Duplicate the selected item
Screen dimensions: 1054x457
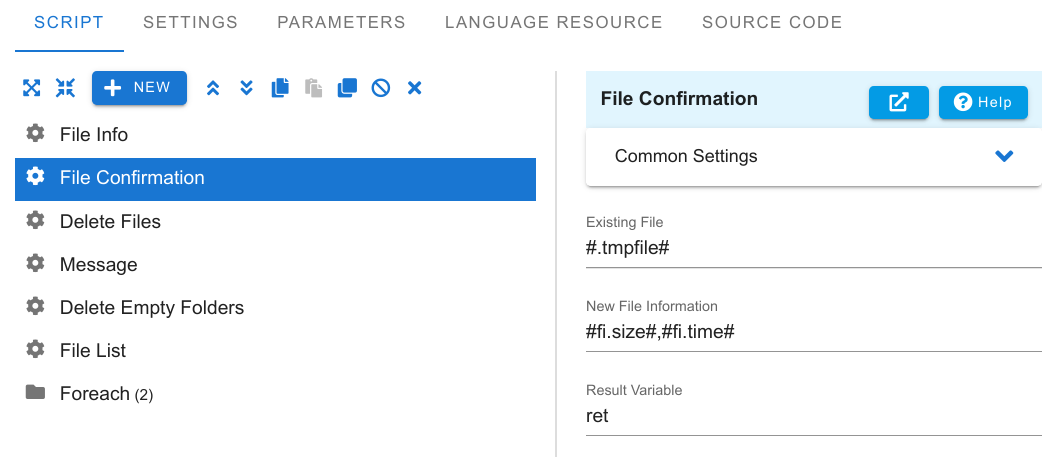pyautogui.click(x=348, y=87)
